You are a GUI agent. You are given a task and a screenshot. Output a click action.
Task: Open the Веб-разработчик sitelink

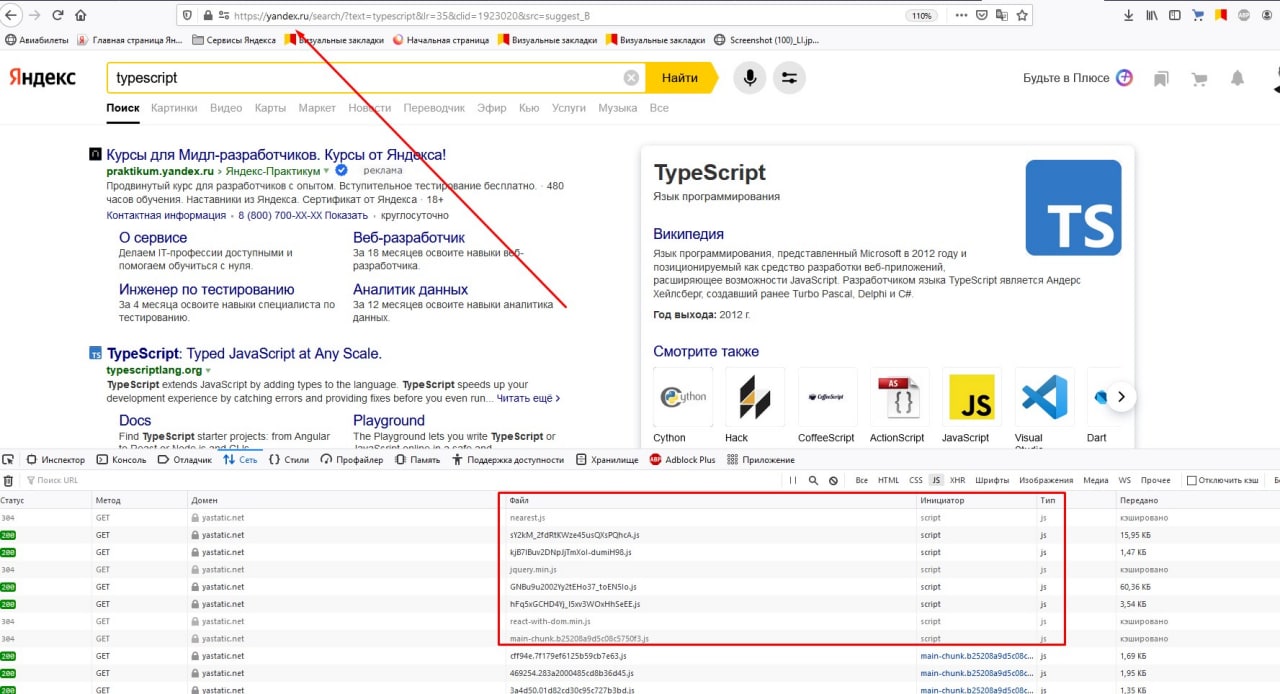click(409, 238)
